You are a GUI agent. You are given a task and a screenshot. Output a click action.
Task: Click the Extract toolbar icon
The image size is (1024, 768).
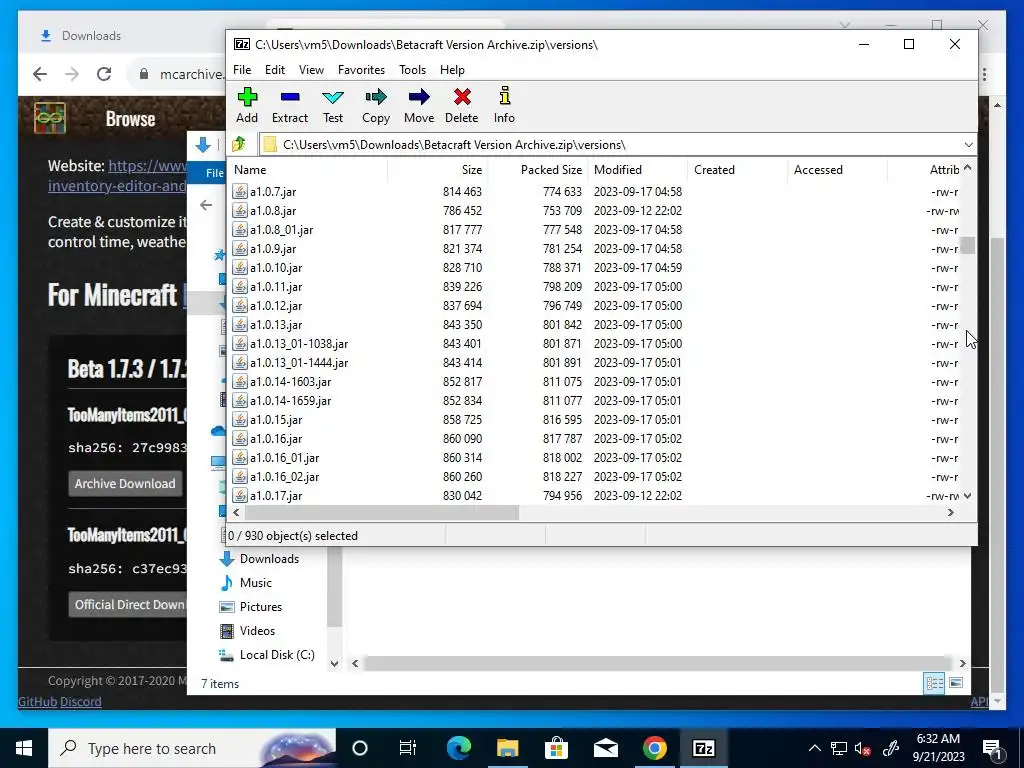click(290, 98)
